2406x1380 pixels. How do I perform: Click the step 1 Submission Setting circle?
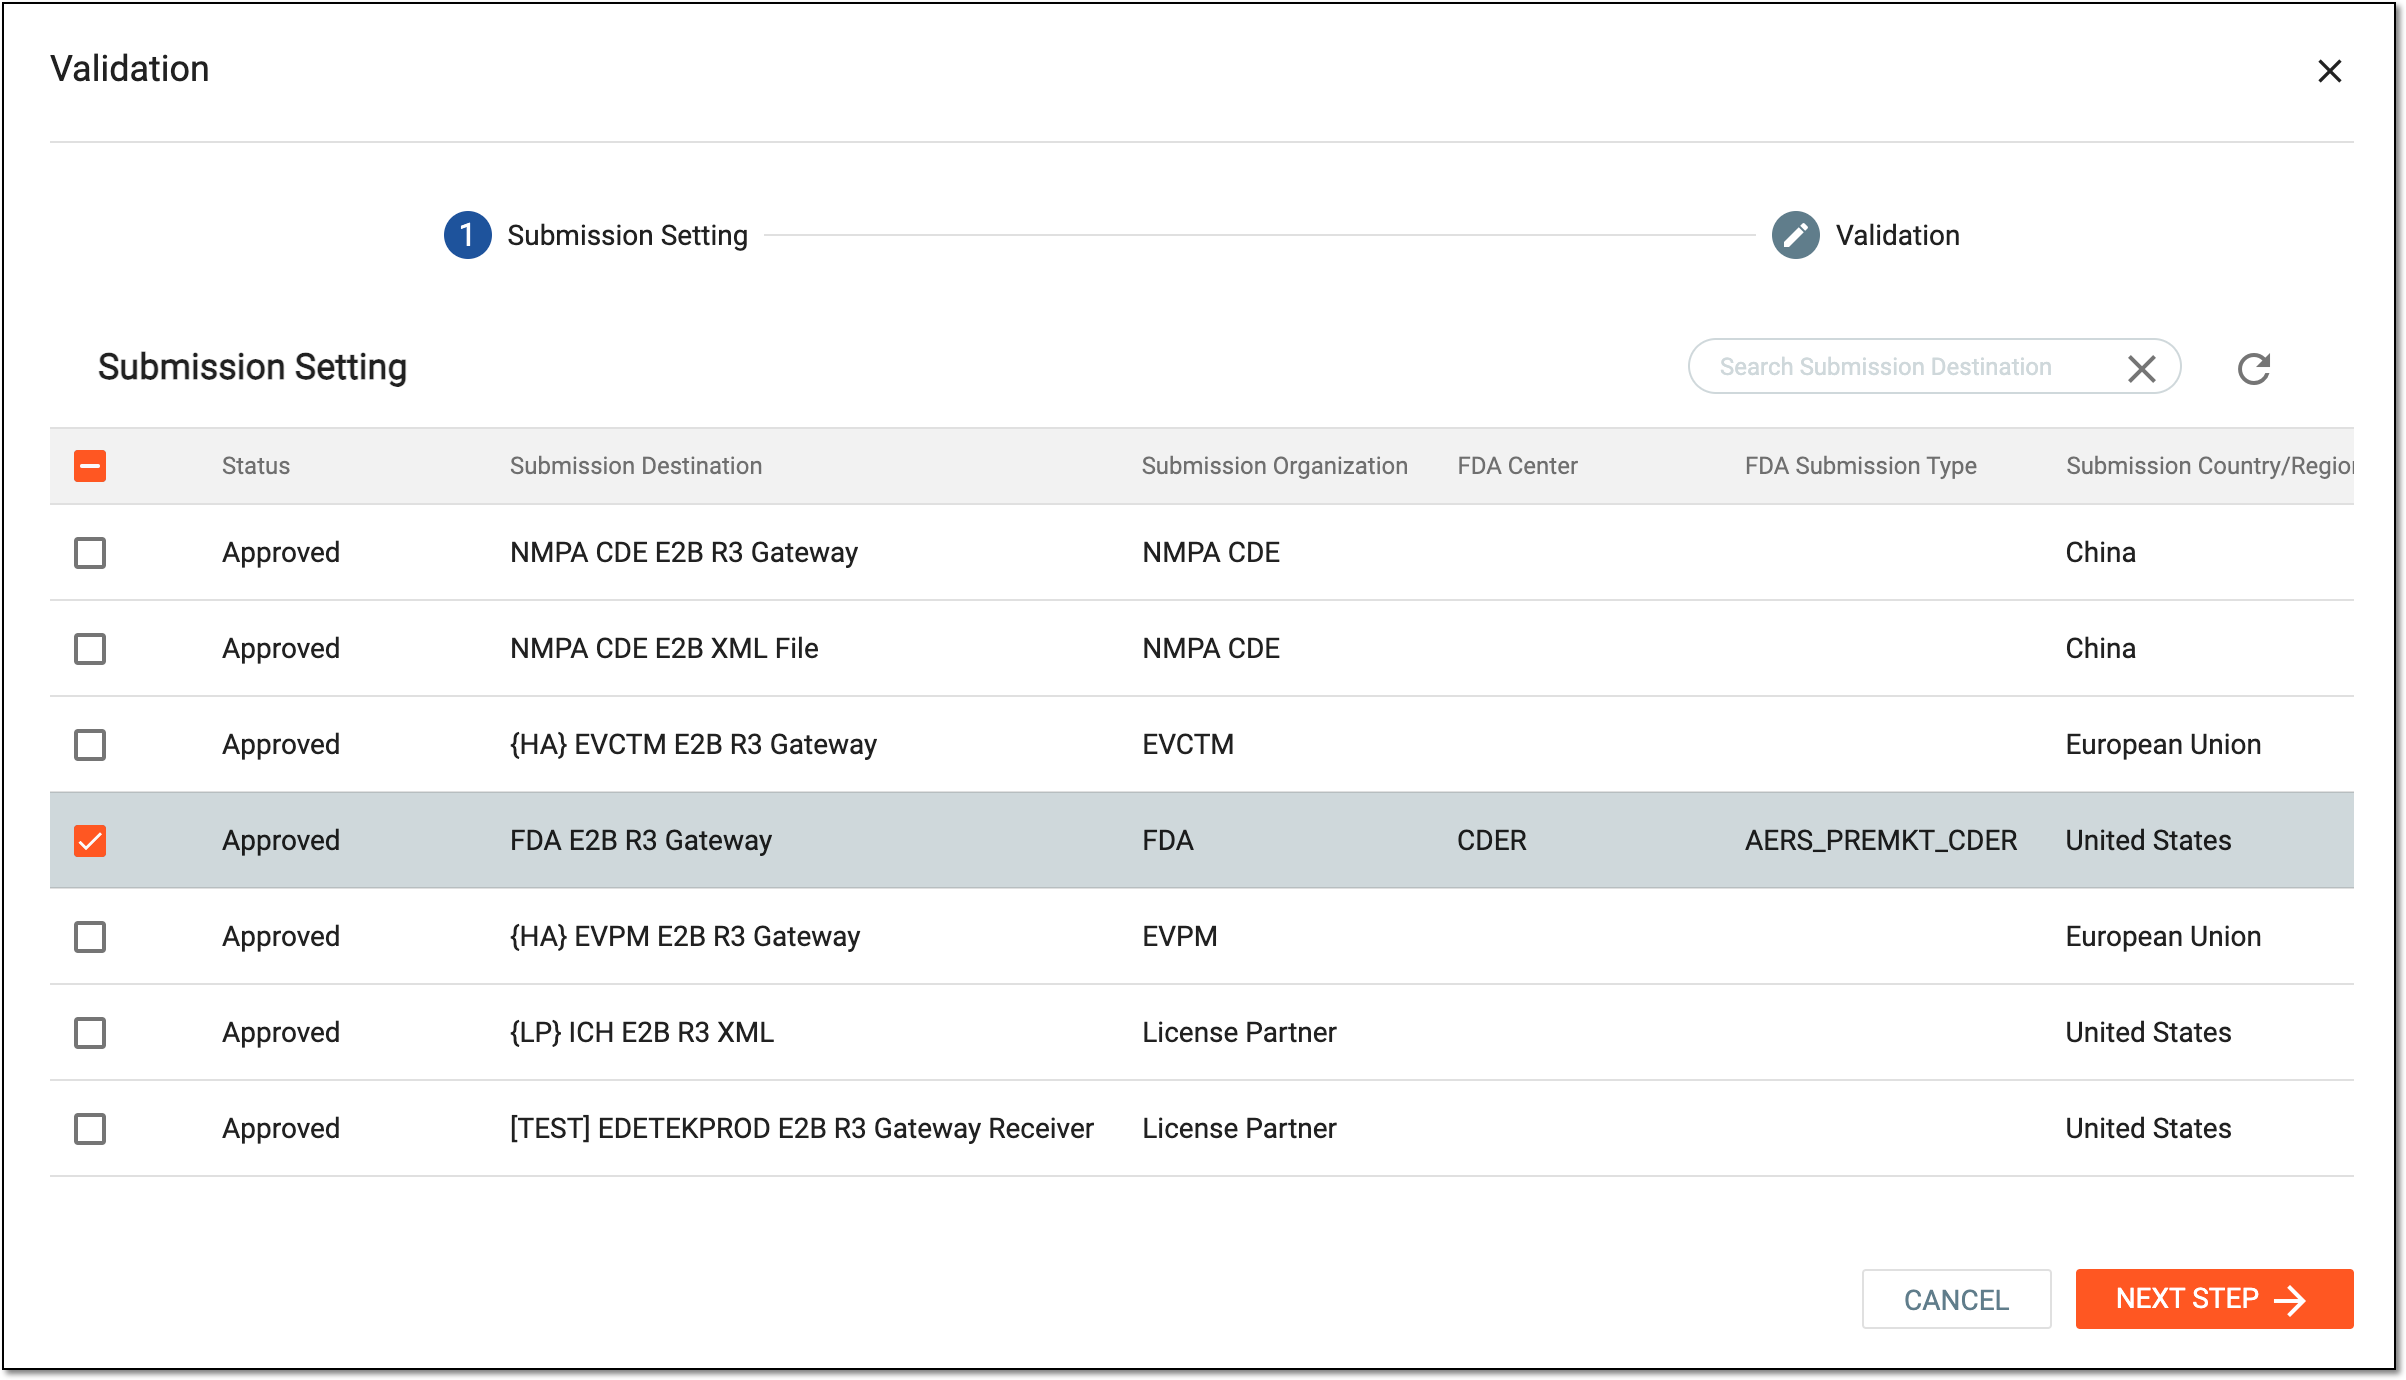click(467, 235)
